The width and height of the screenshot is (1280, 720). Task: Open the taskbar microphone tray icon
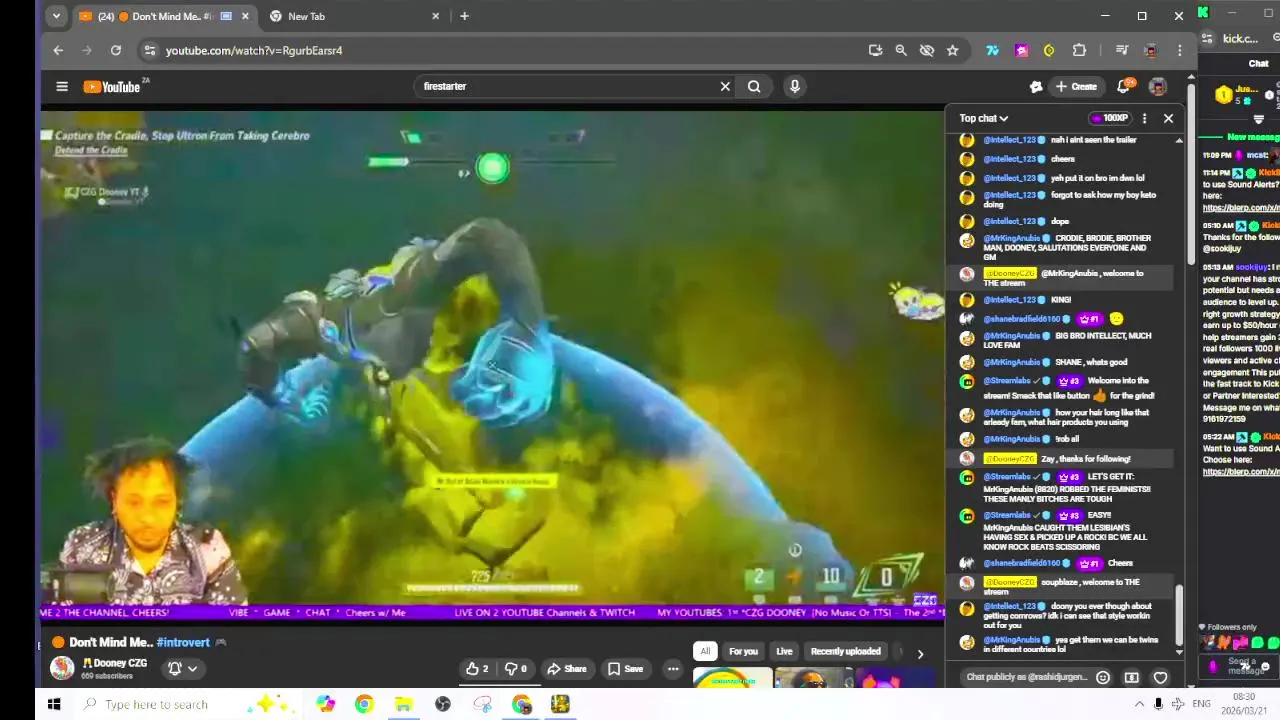[x=1159, y=704]
